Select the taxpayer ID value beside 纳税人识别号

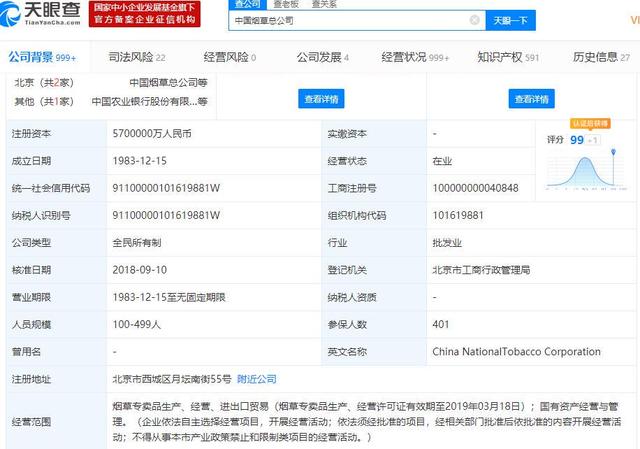(166, 216)
